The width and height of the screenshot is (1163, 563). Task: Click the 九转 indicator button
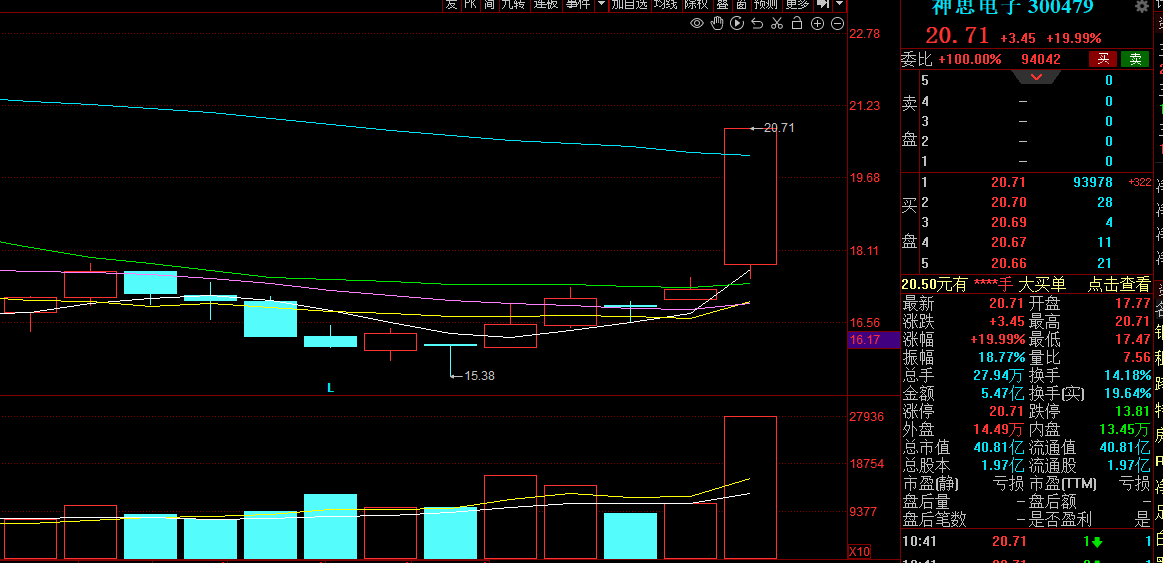(513, 4)
